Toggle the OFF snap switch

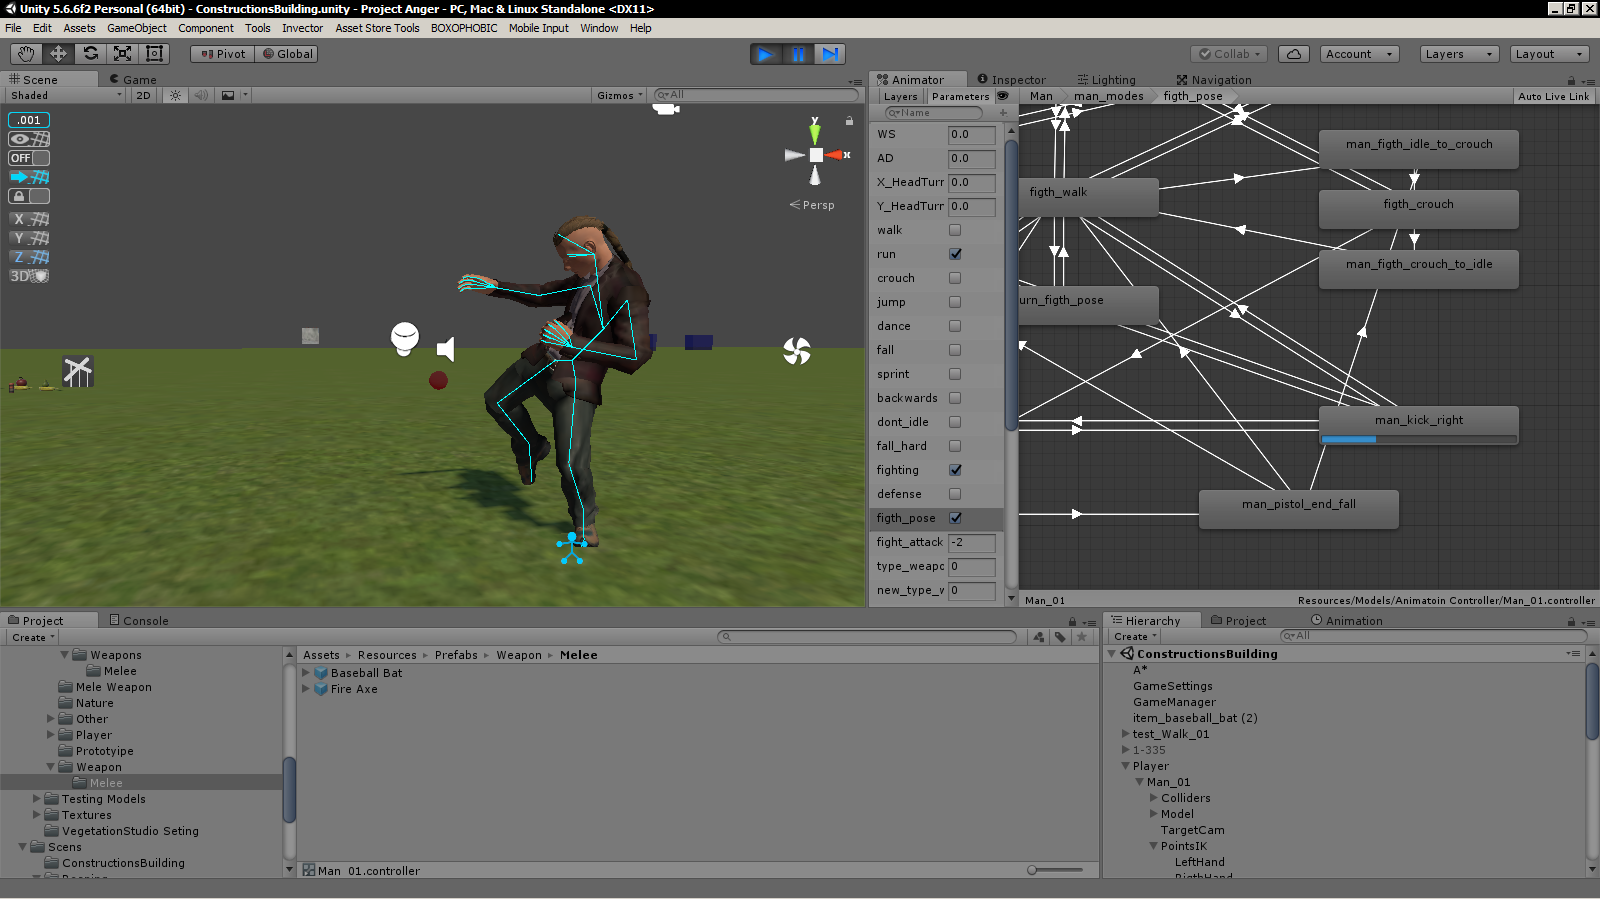click(29, 158)
